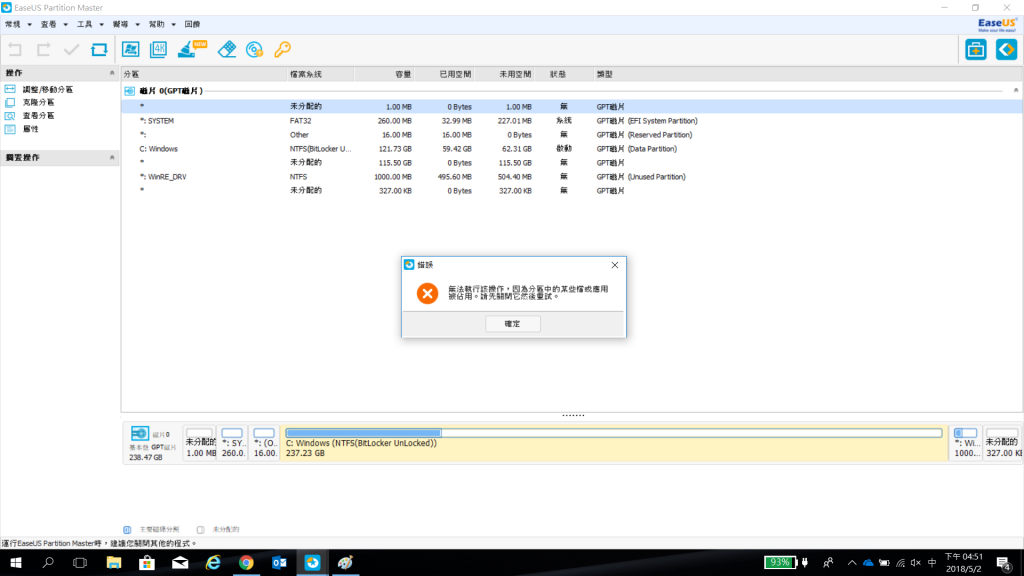Select 克隆分區 in the operations panel
This screenshot has height=576, width=1024.
pyautogui.click(x=39, y=103)
